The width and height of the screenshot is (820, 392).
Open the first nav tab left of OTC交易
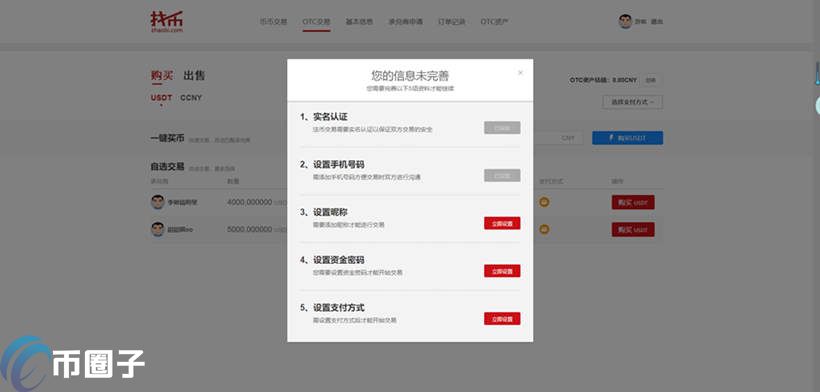pyautogui.click(x=274, y=22)
